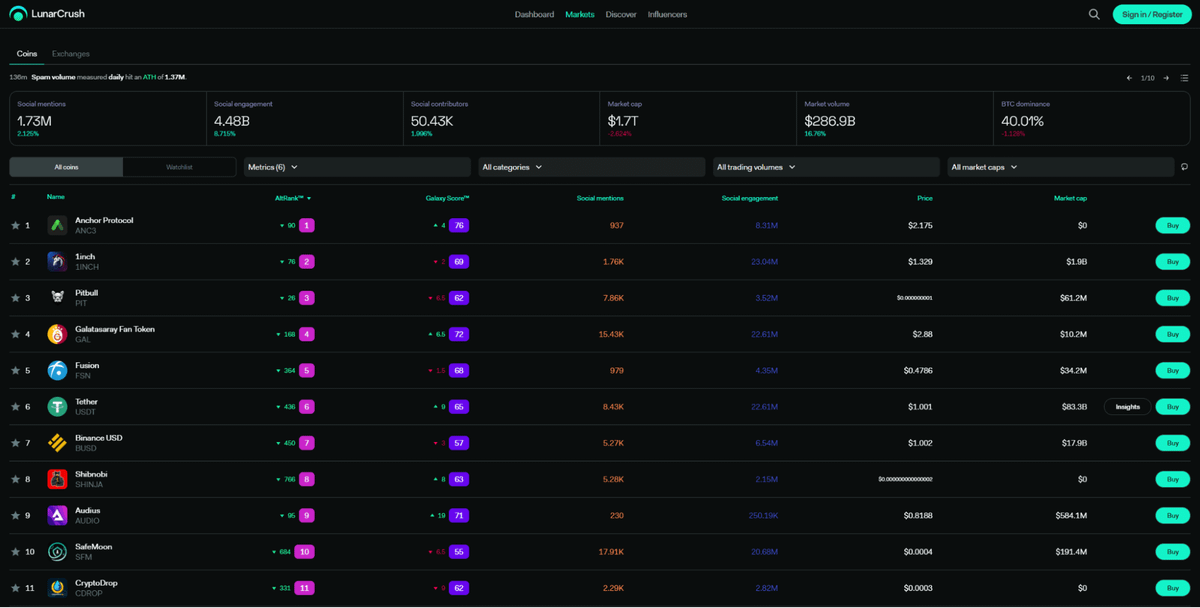The width and height of the screenshot is (1200, 608).
Task: Click the Tether coin logo
Action: [57, 407]
